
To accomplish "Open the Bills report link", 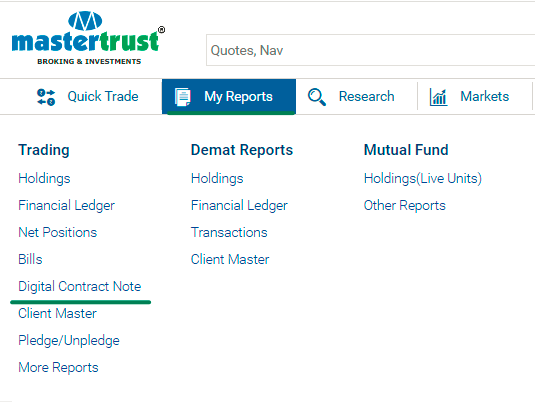I will tap(30, 259).
